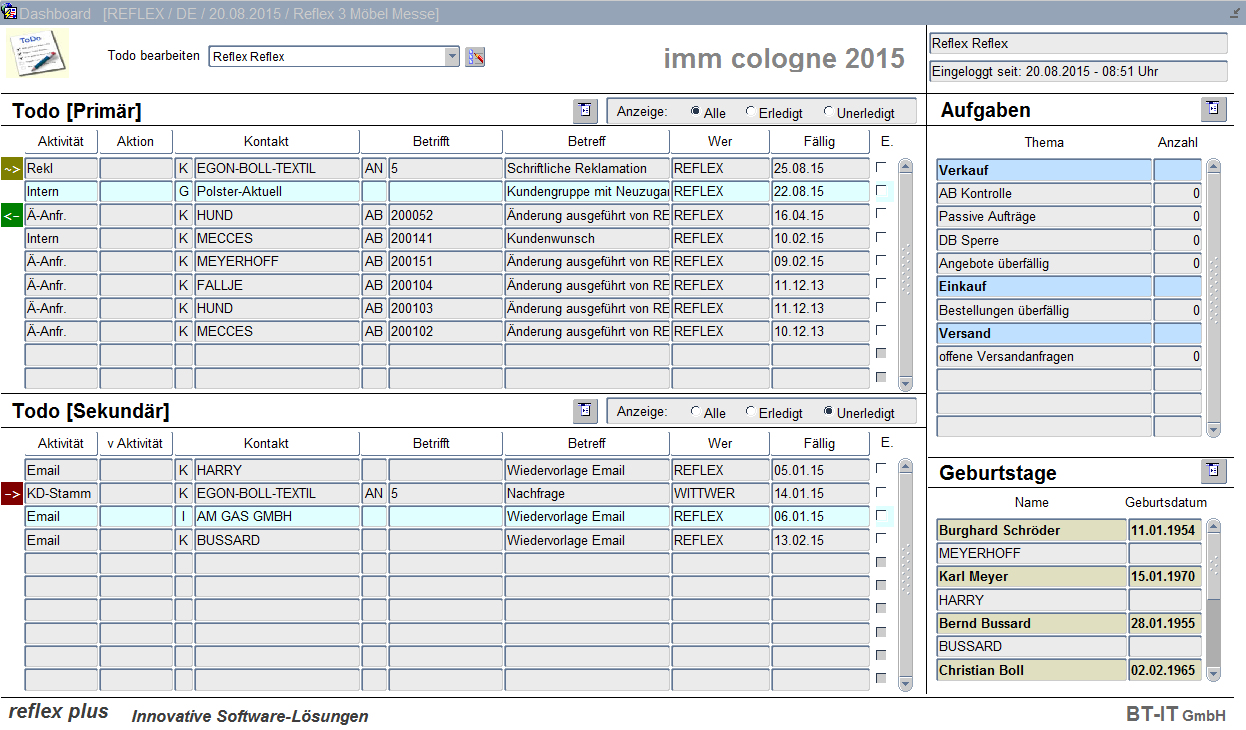1246x730 pixels.
Task: Click the document icon button in Todo [Primär] header
Action: tap(585, 111)
